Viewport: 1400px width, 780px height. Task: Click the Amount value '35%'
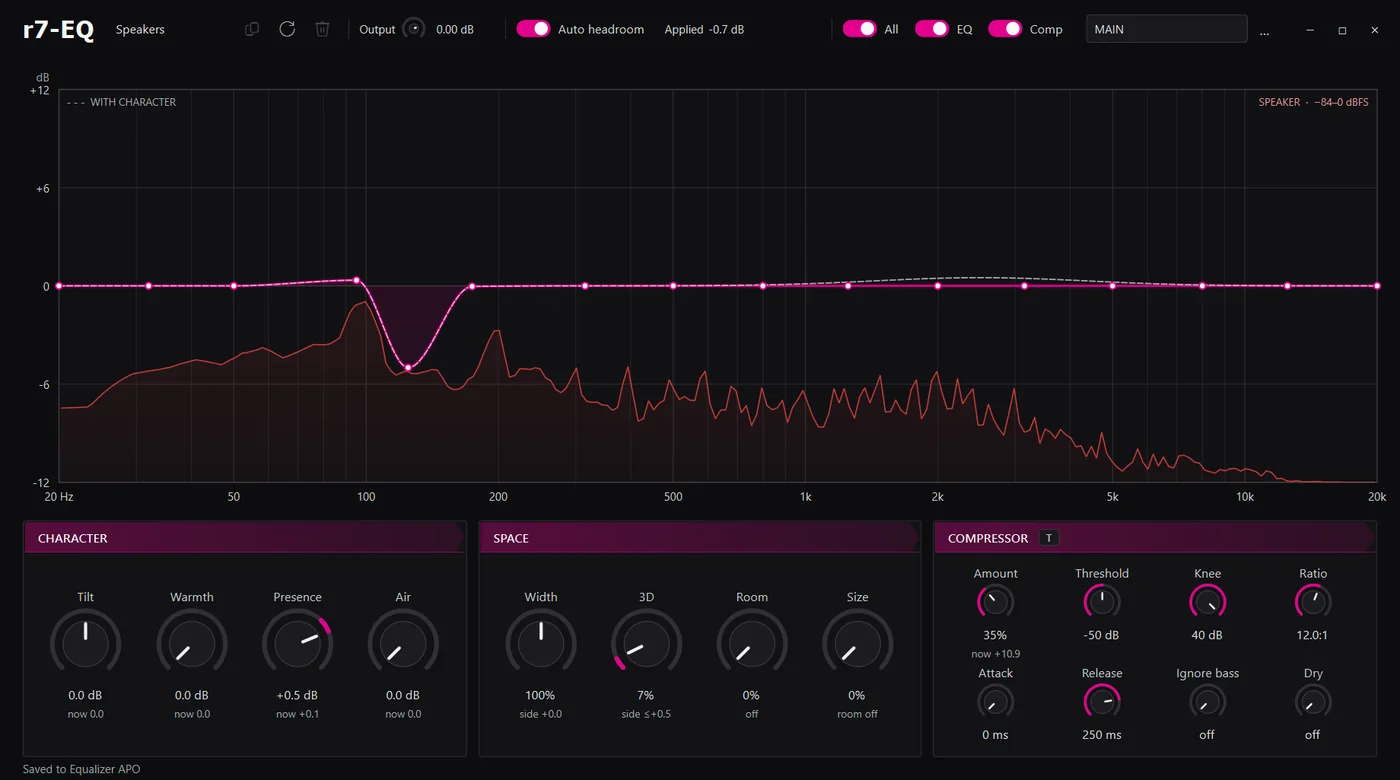pos(995,635)
